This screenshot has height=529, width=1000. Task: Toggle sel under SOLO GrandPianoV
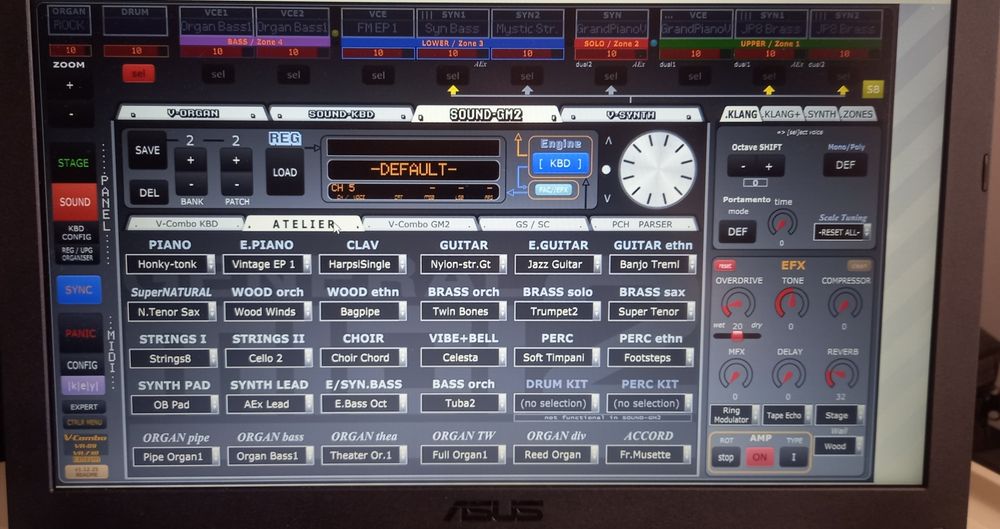pos(610,77)
